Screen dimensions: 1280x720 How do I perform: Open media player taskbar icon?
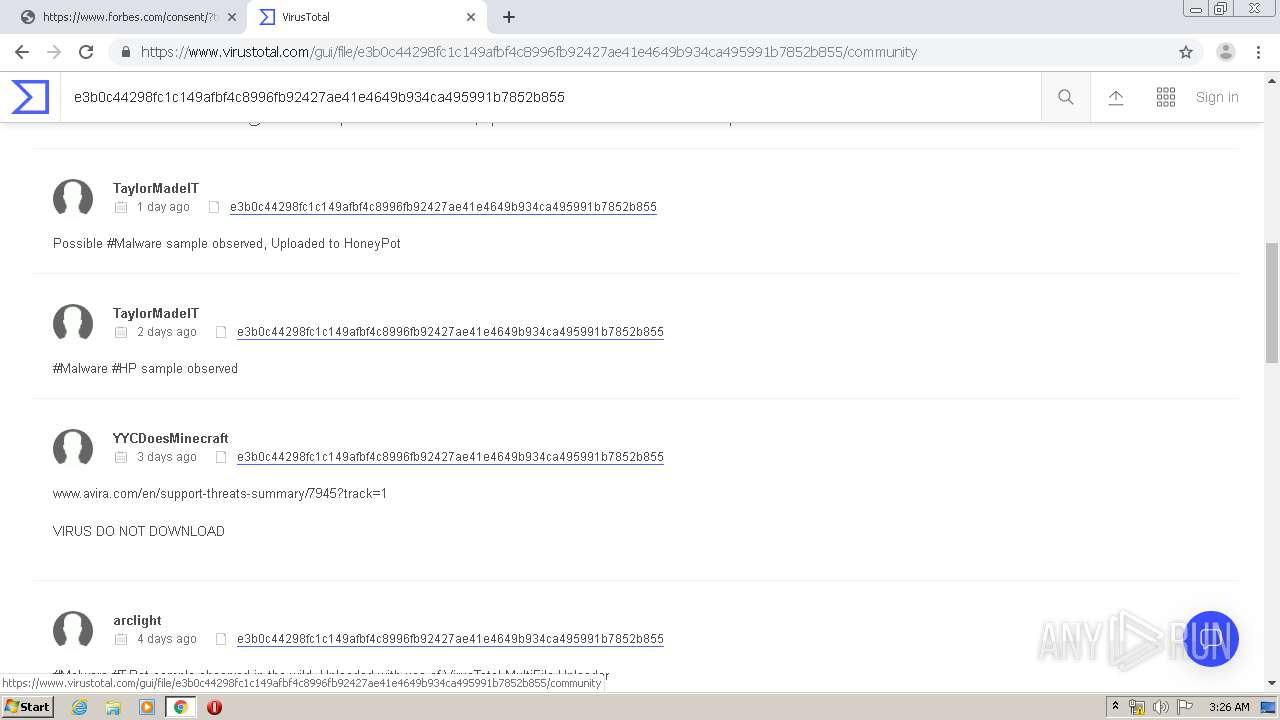click(147, 707)
